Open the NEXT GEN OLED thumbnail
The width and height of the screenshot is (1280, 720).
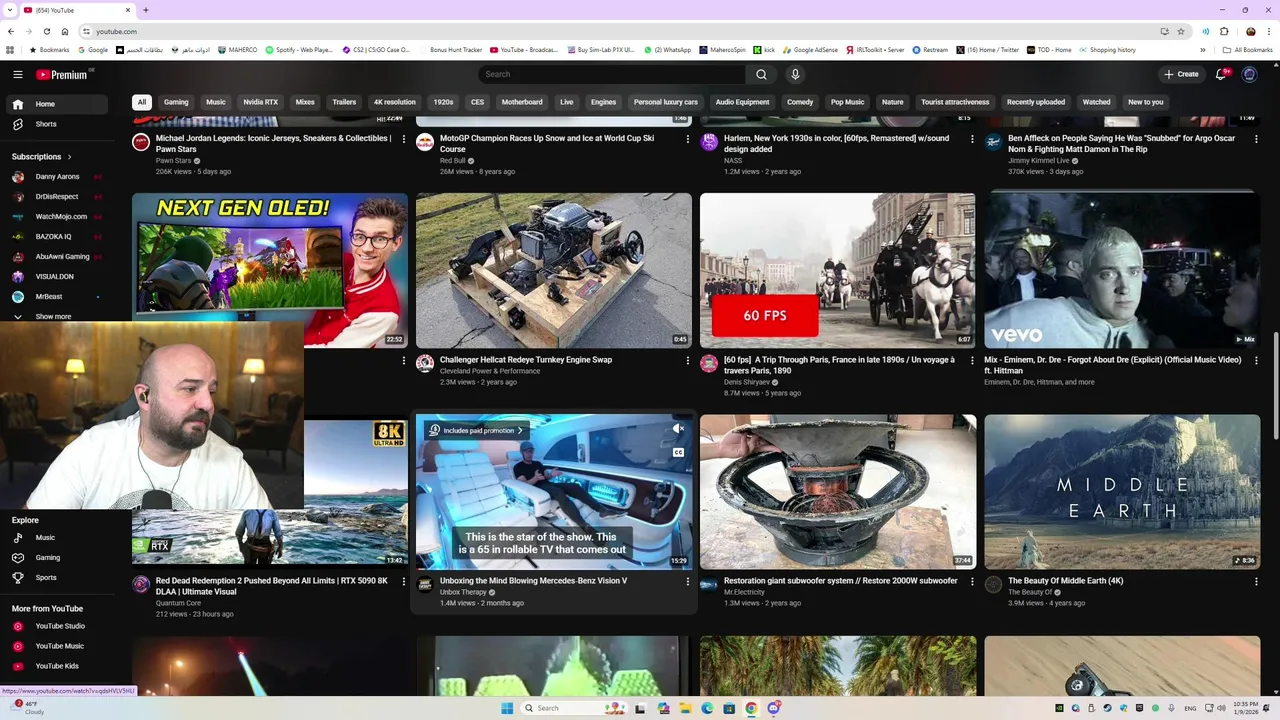pyautogui.click(x=270, y=270)
